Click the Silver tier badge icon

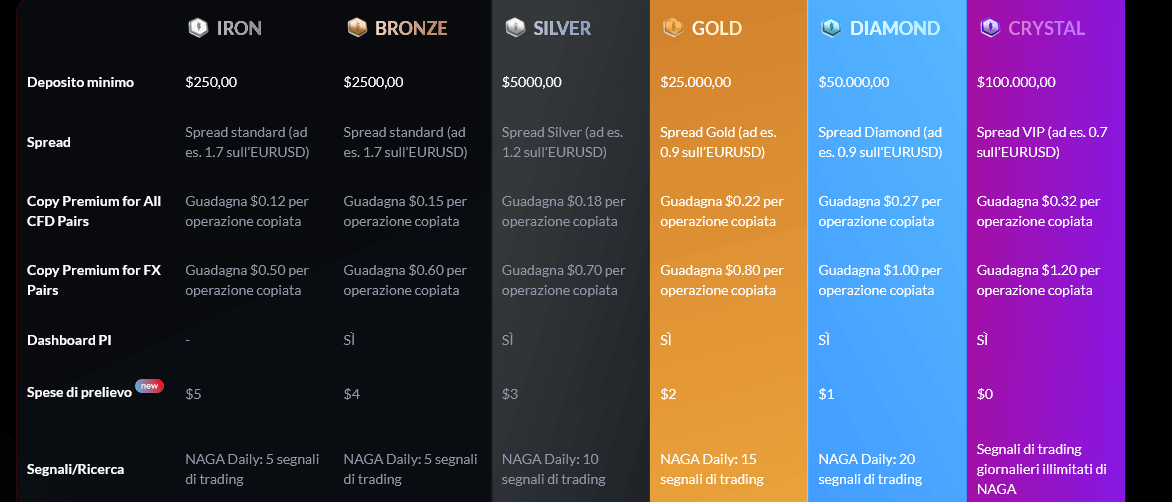[515, 28]
